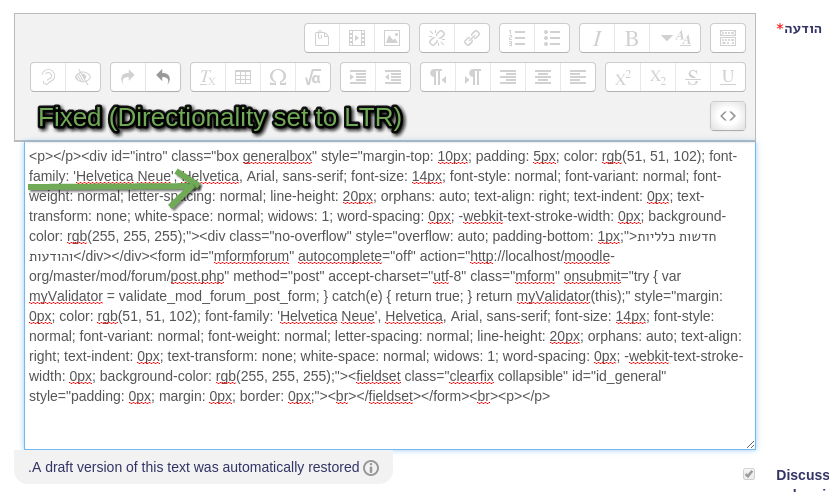Open the equation editor square-root icon

point(312,77)
